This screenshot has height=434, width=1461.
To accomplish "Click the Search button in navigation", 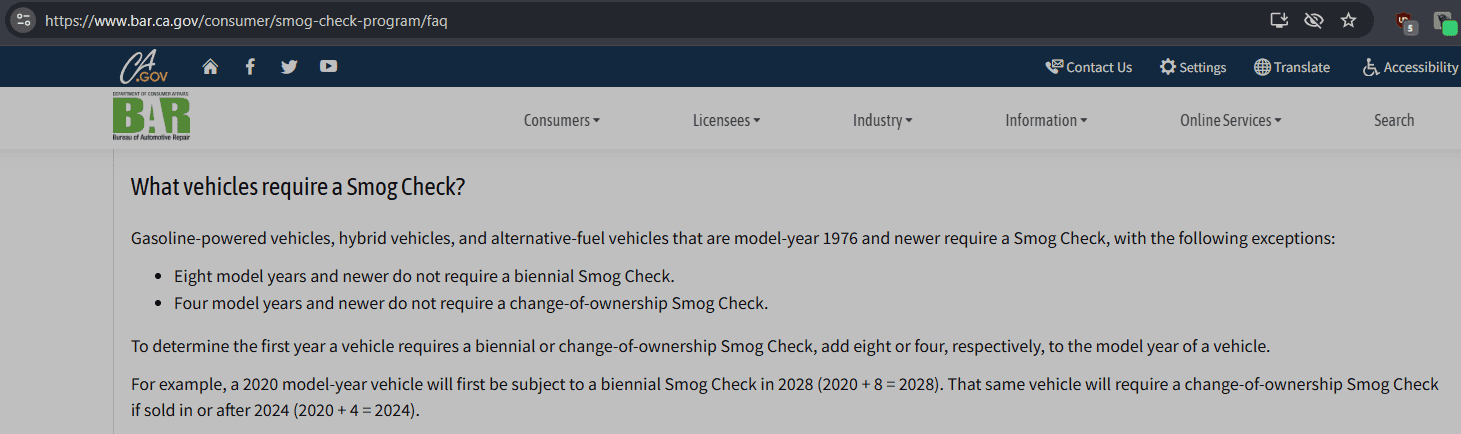I will click(1393, 120).
